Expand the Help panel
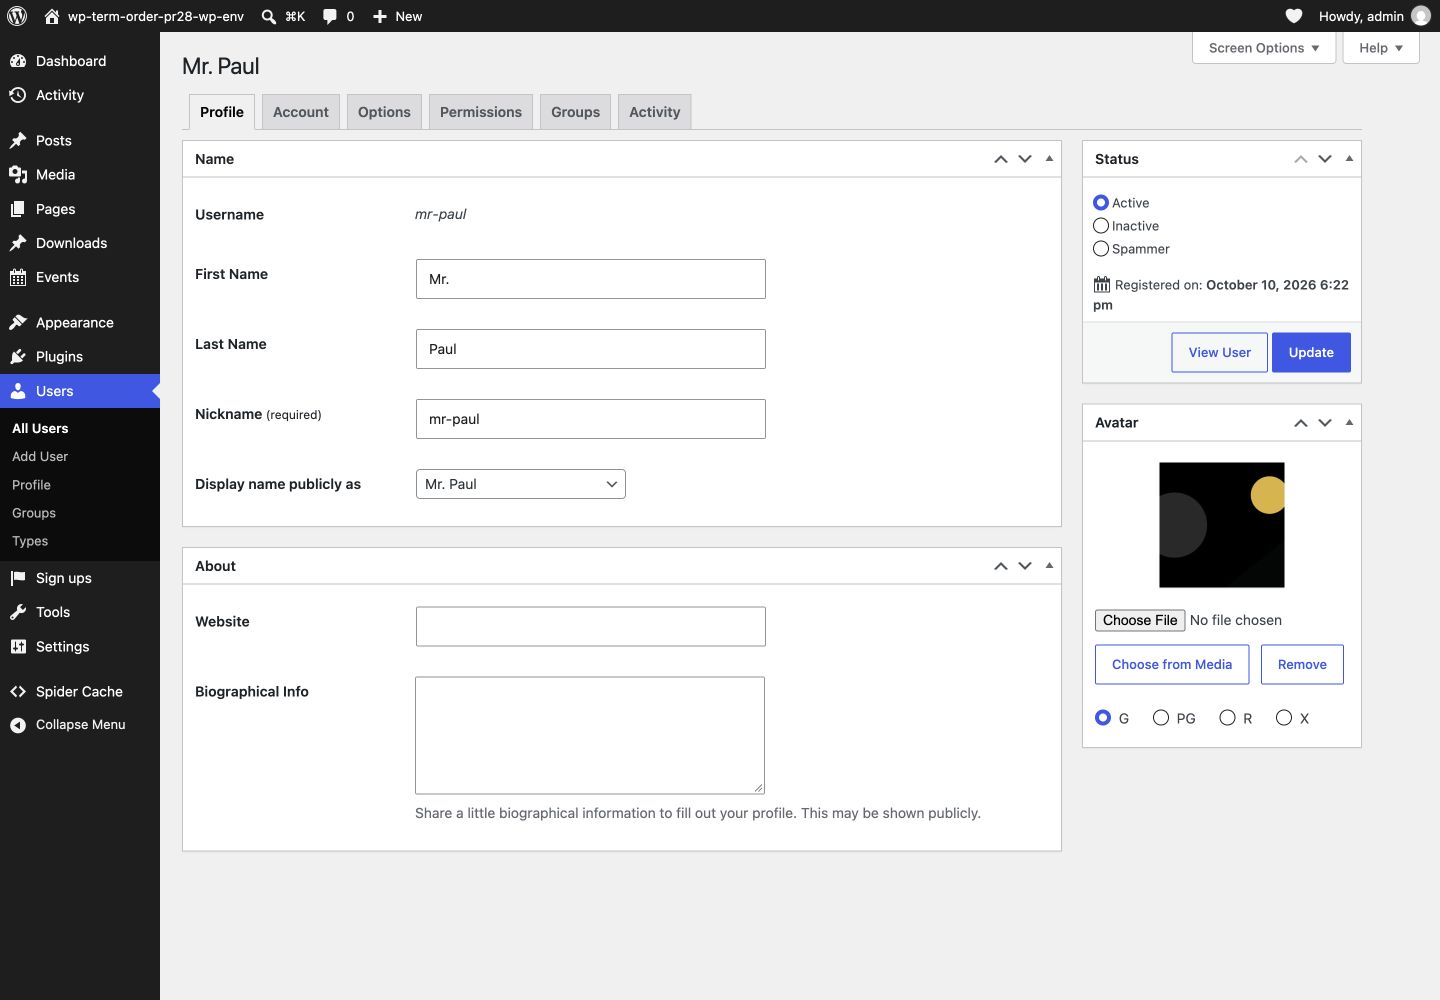This screenshot has width=1440, height=1000. pyautogui.click(x=1381, y=48)
